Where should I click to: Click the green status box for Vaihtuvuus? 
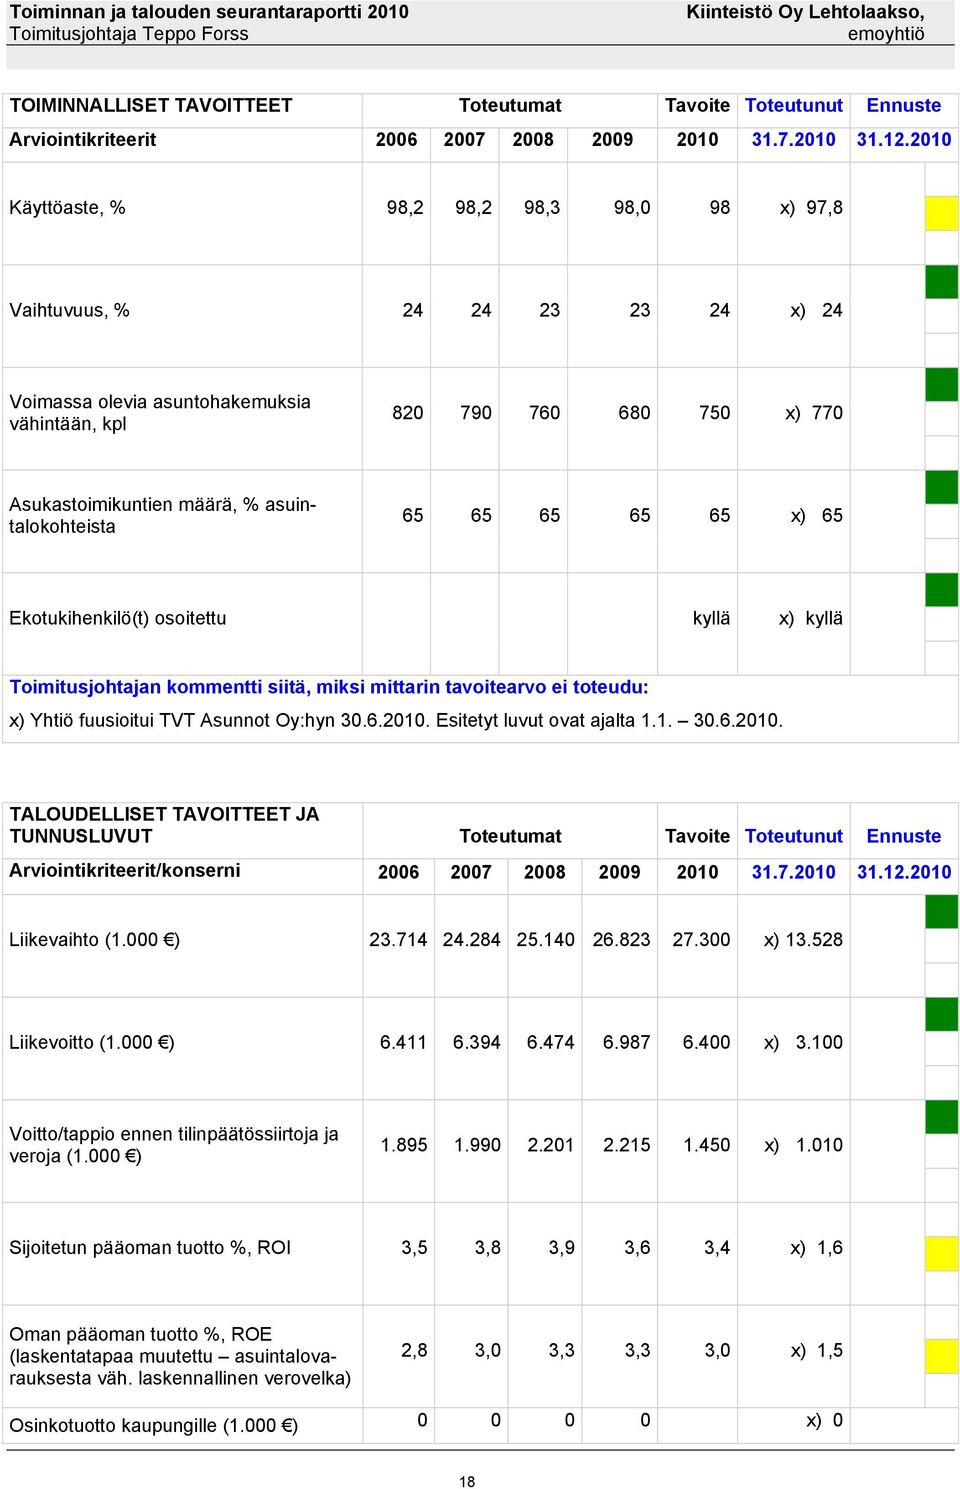click(941, 282)
